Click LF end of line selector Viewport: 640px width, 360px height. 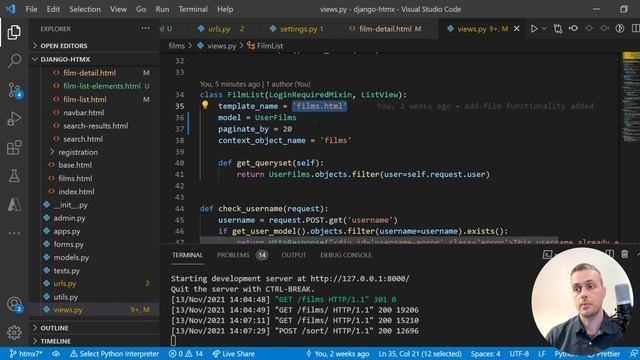[x=542, y=353]
